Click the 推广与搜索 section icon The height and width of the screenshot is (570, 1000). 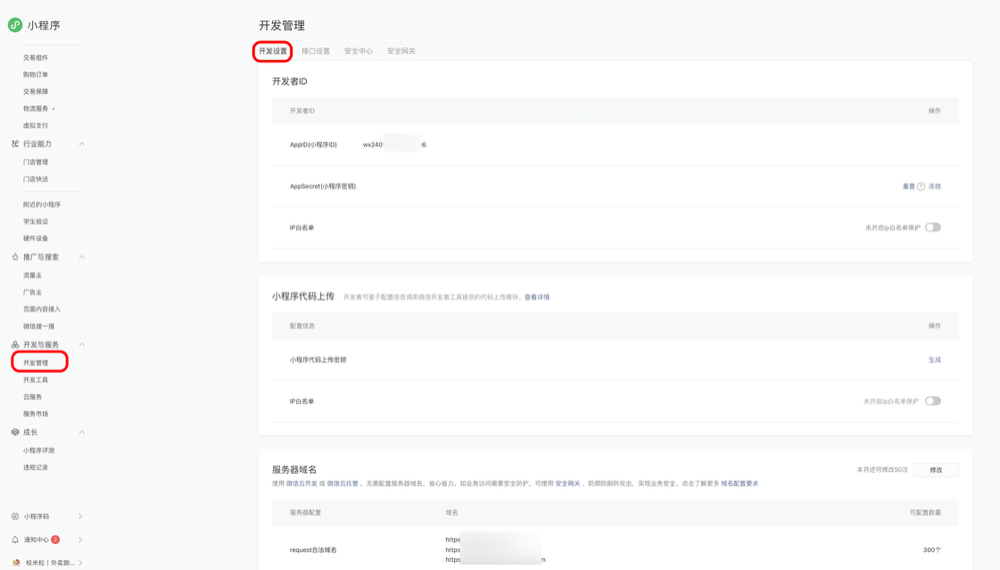pos(14,257)
